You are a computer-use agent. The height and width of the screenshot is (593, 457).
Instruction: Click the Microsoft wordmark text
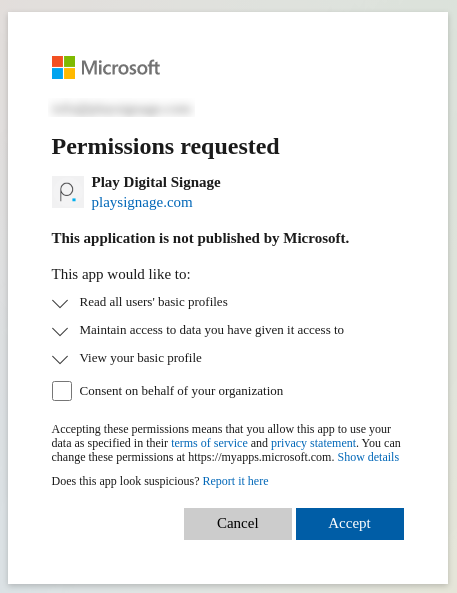coord(120,68)
